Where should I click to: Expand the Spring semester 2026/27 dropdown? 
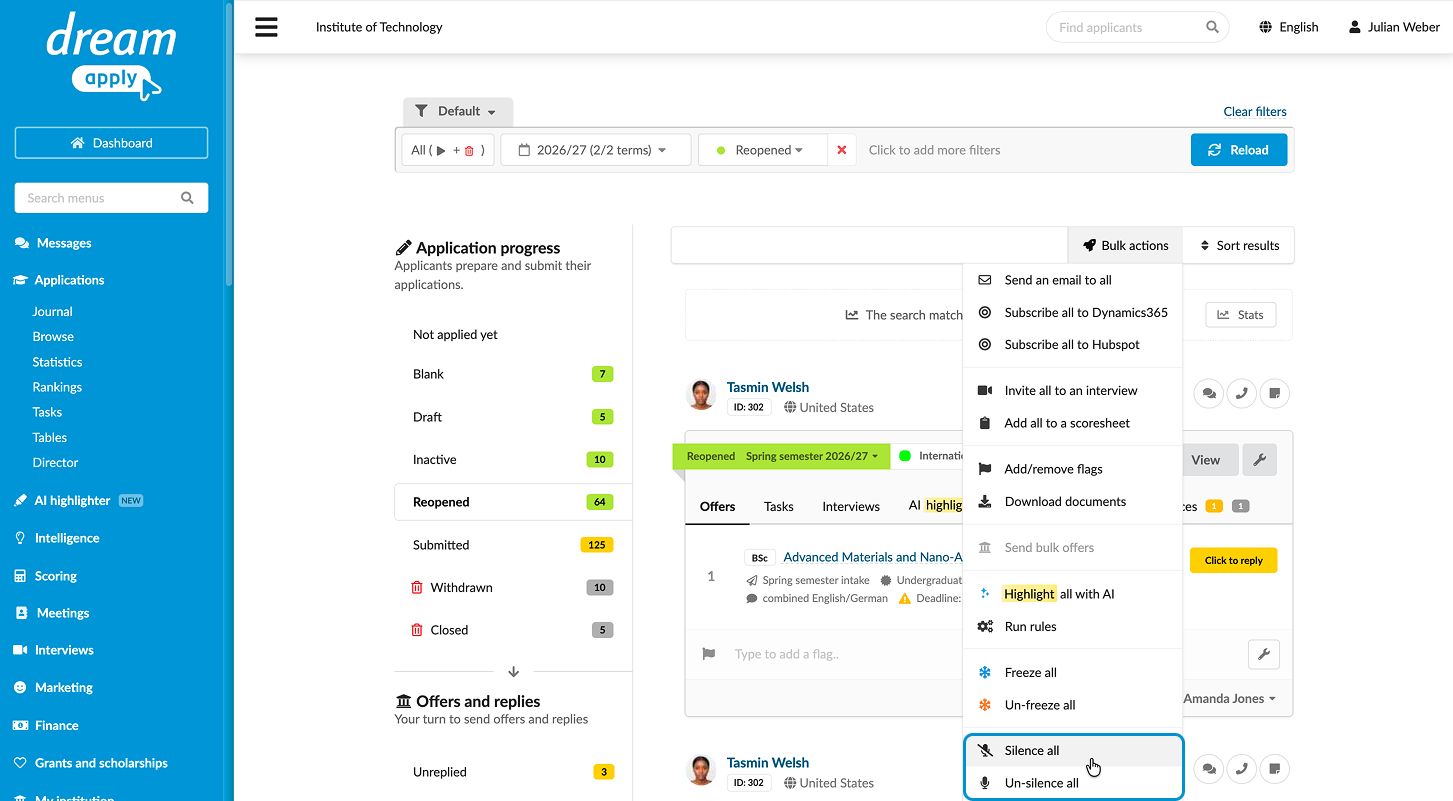(x=812, y=456)
